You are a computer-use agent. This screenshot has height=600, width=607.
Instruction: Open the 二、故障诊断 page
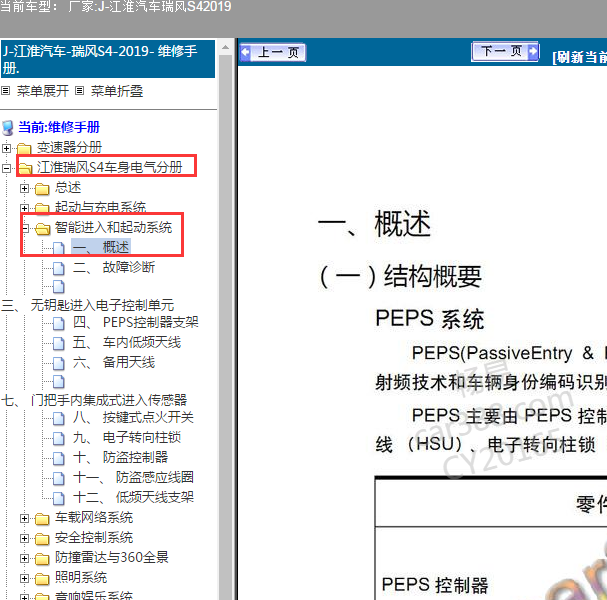(x=114, y=267)
